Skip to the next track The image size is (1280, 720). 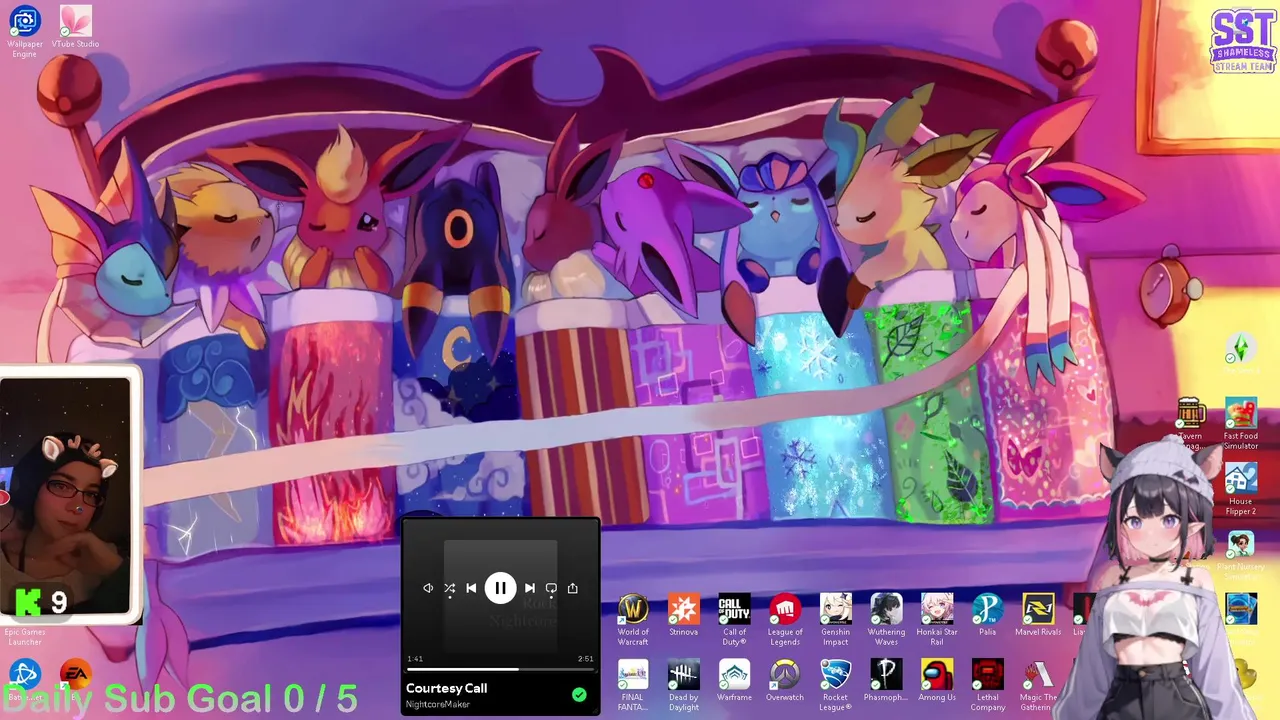[530, 588]
